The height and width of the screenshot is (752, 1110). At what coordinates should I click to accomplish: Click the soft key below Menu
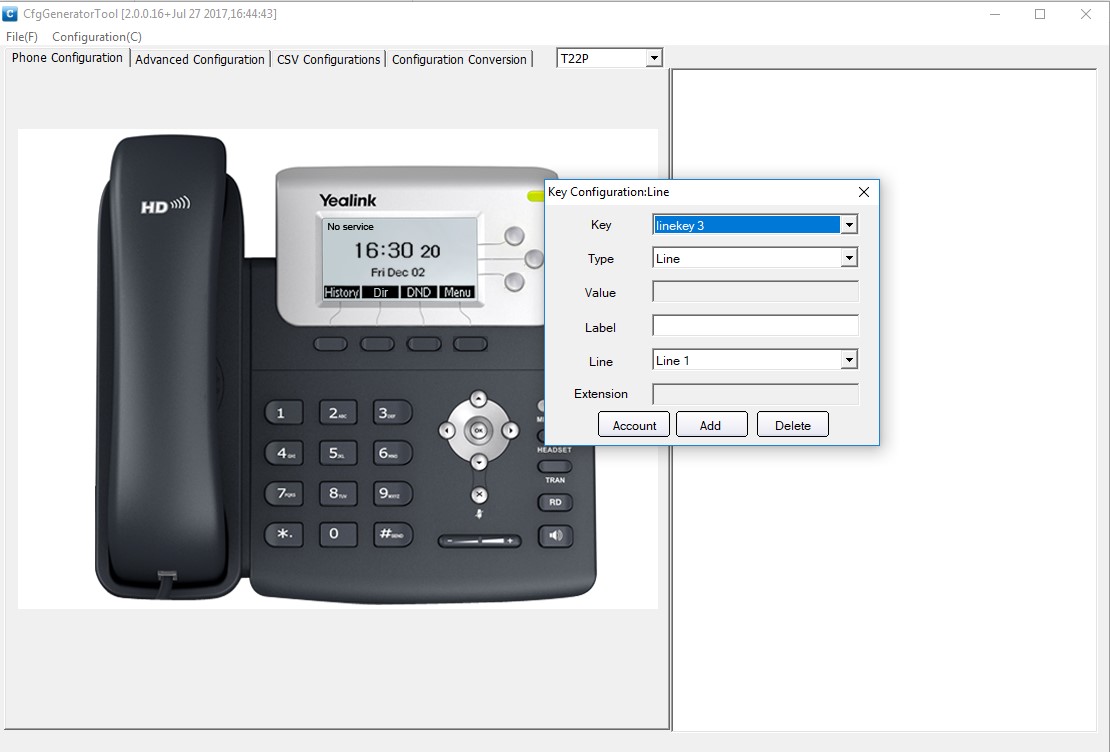(470, 344)
